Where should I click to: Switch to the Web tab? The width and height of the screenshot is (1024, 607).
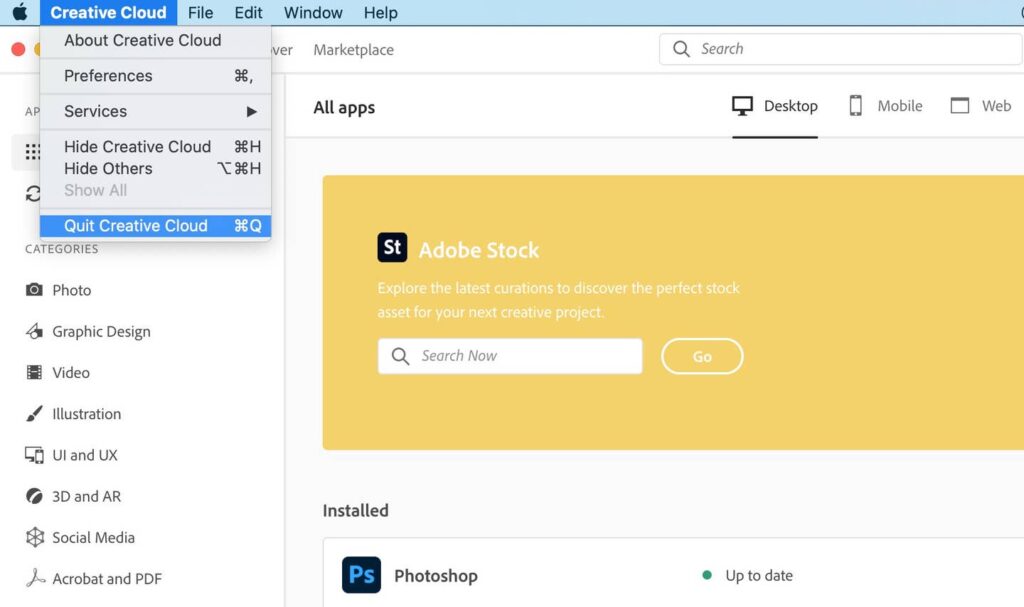tap(980, 106)
